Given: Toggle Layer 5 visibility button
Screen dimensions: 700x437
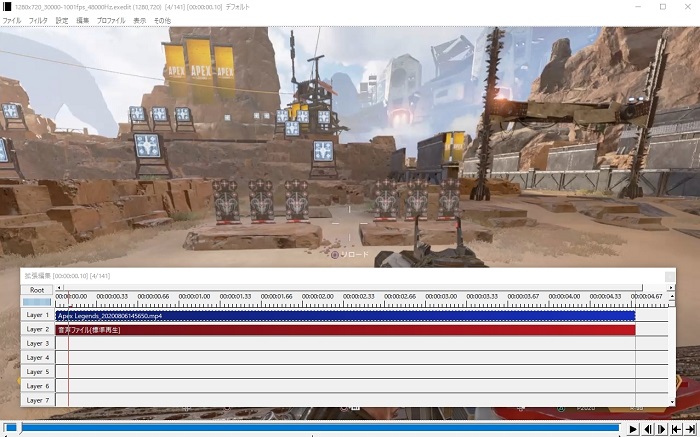Looking at the screenshot, I should pos(38,372).
